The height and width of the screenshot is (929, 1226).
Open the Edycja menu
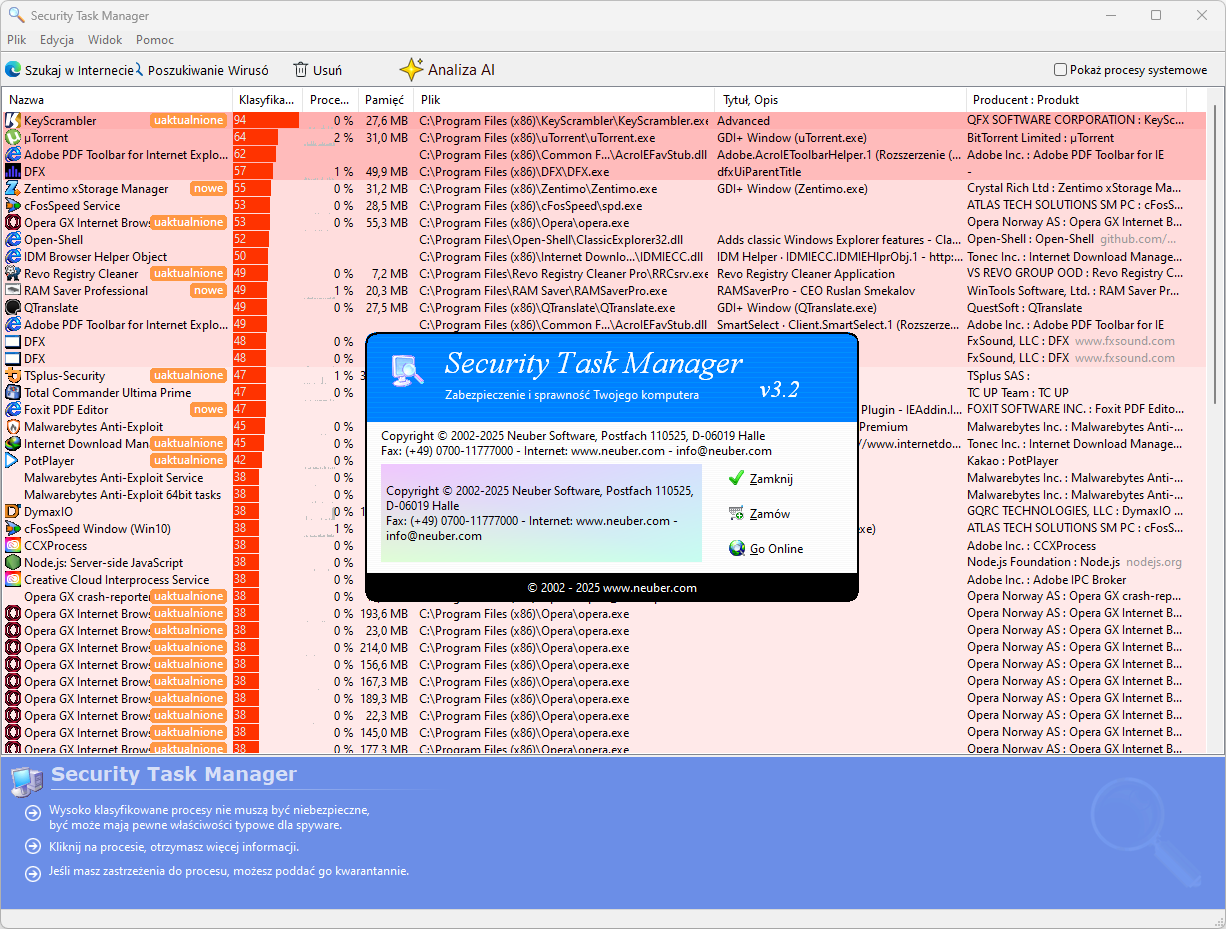pos(57,40)
